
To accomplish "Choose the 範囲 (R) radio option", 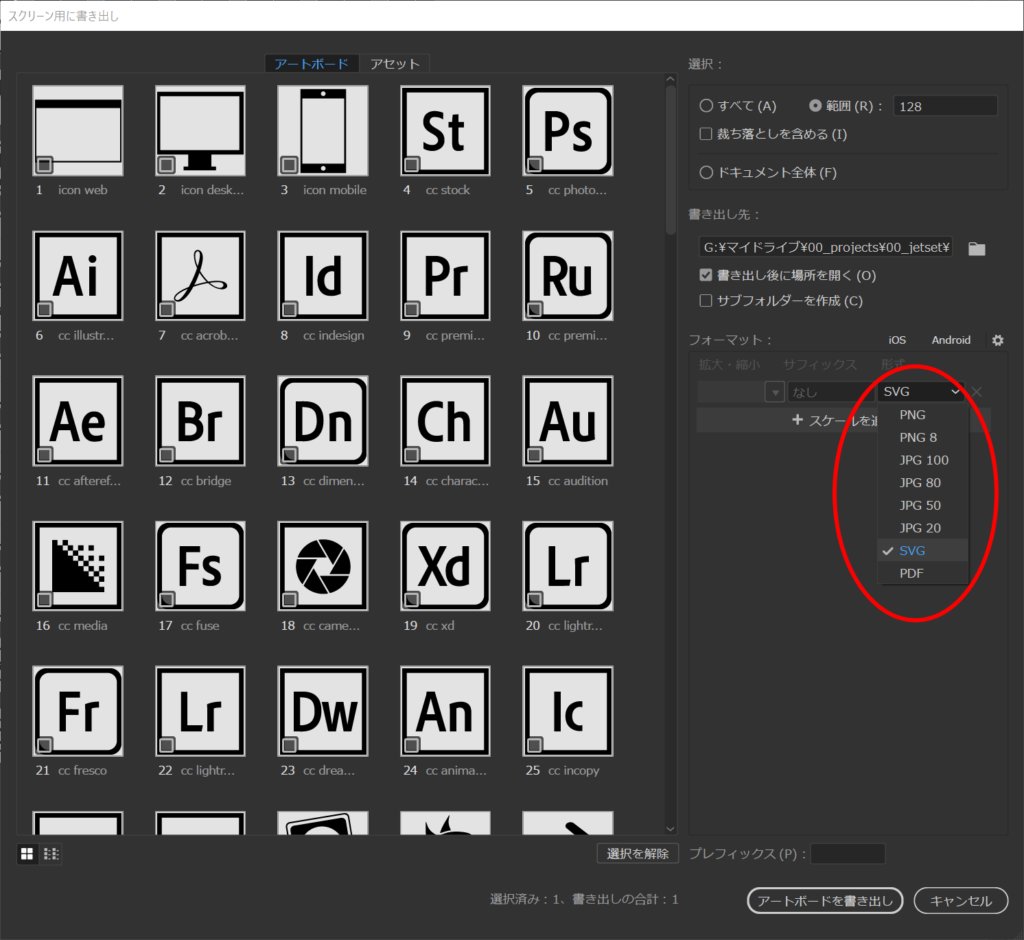I will click(816, 106).
